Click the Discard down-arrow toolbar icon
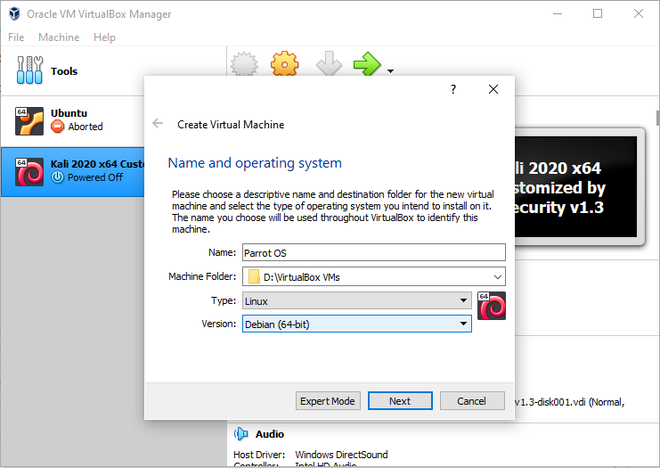 (329, 64)
